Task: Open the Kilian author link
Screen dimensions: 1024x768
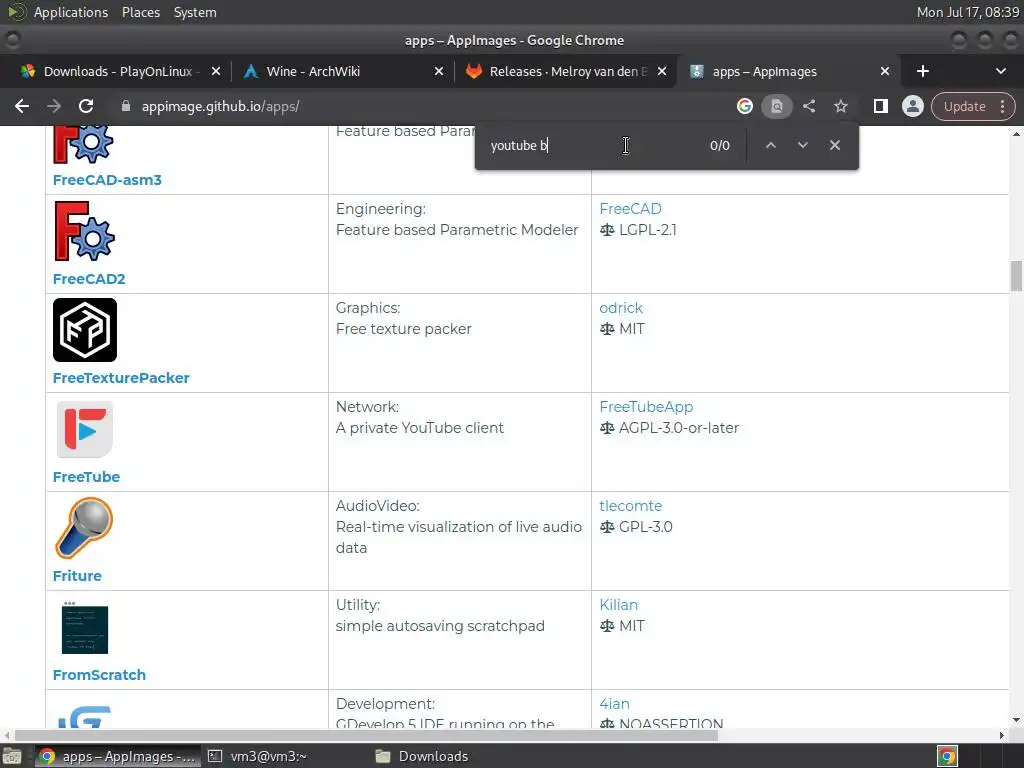Action: tap(618, 605)
